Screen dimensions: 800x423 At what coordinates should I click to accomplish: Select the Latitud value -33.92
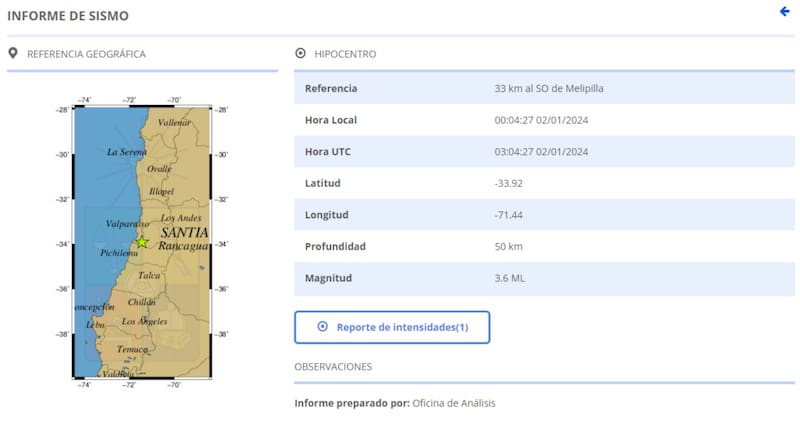[x=510, y=183]
